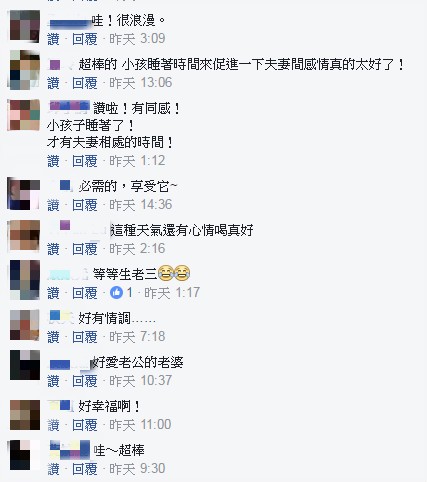Open timestamp 昨天 7:18
Viewport: 427px width, 482px height.
click(137, 337)
